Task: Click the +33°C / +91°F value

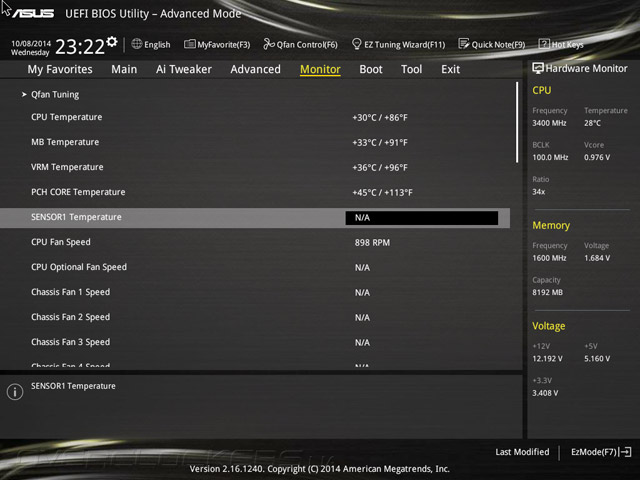Action: pyautogui.click(x=380, y=142)
